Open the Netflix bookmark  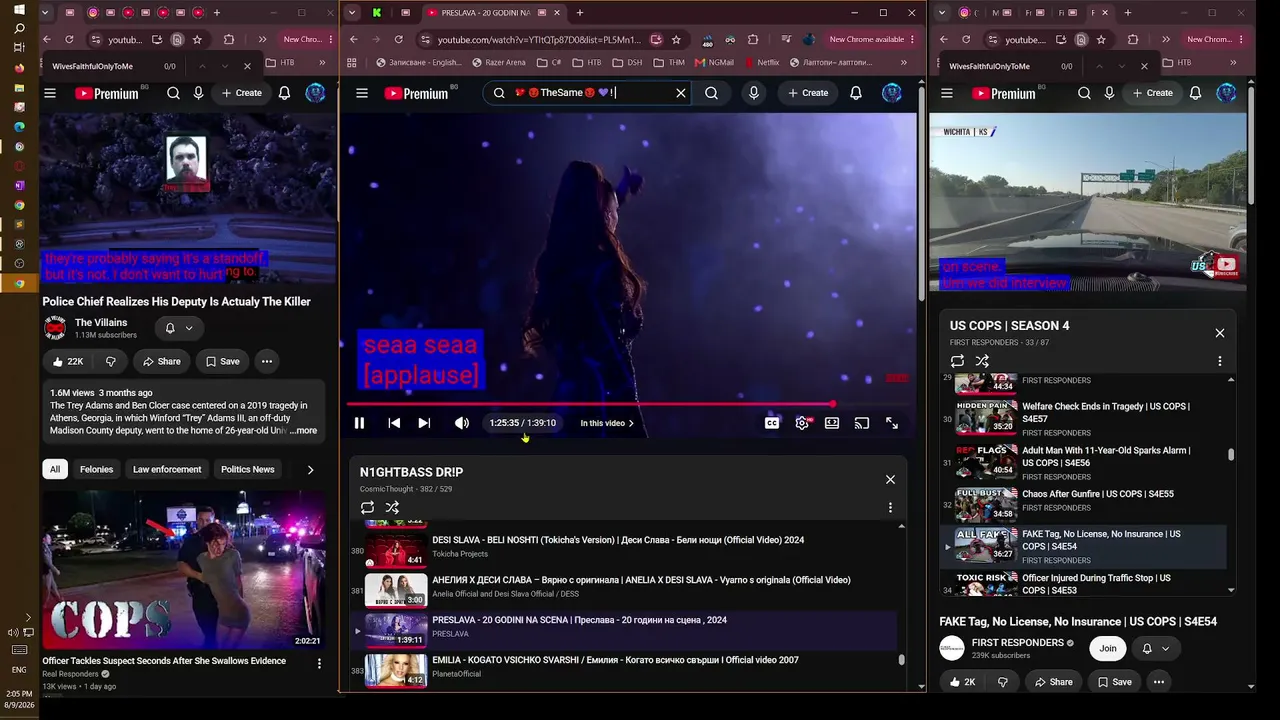[761, 62]
